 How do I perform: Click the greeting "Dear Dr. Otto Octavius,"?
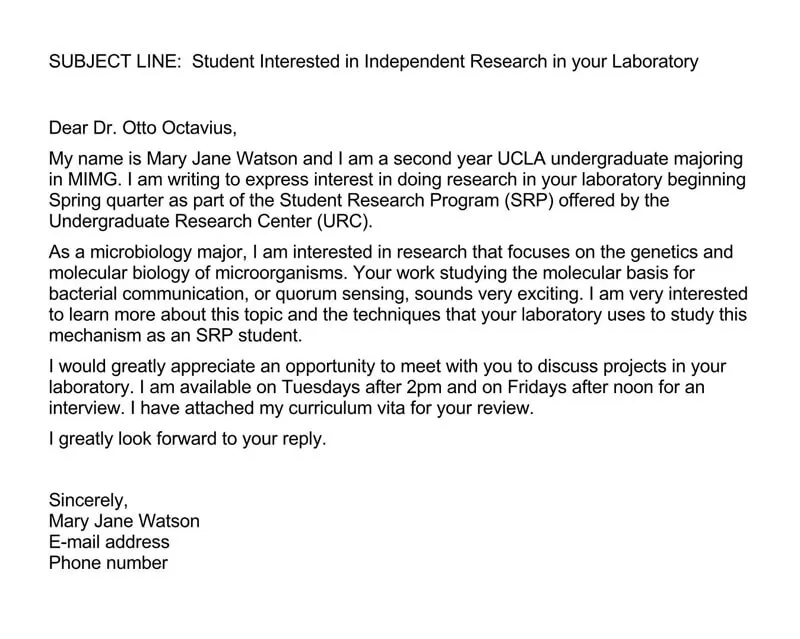tap(143, 128)
